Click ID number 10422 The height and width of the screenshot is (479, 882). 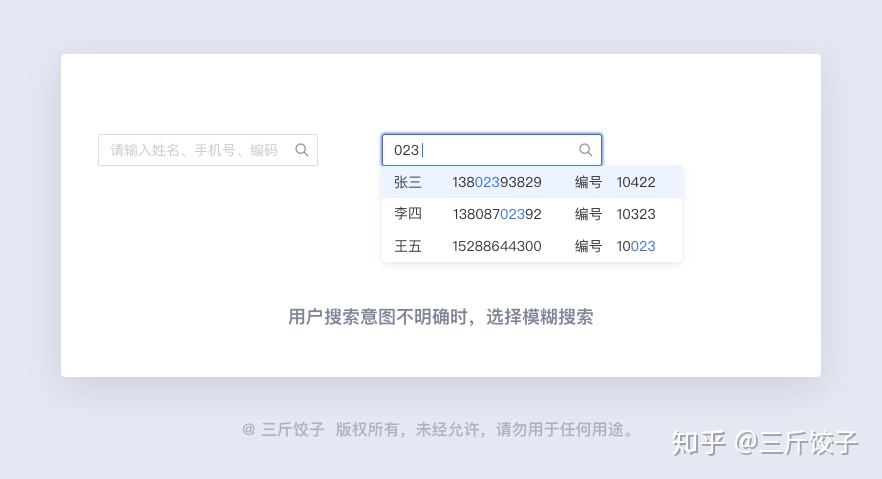coord(636,182)
